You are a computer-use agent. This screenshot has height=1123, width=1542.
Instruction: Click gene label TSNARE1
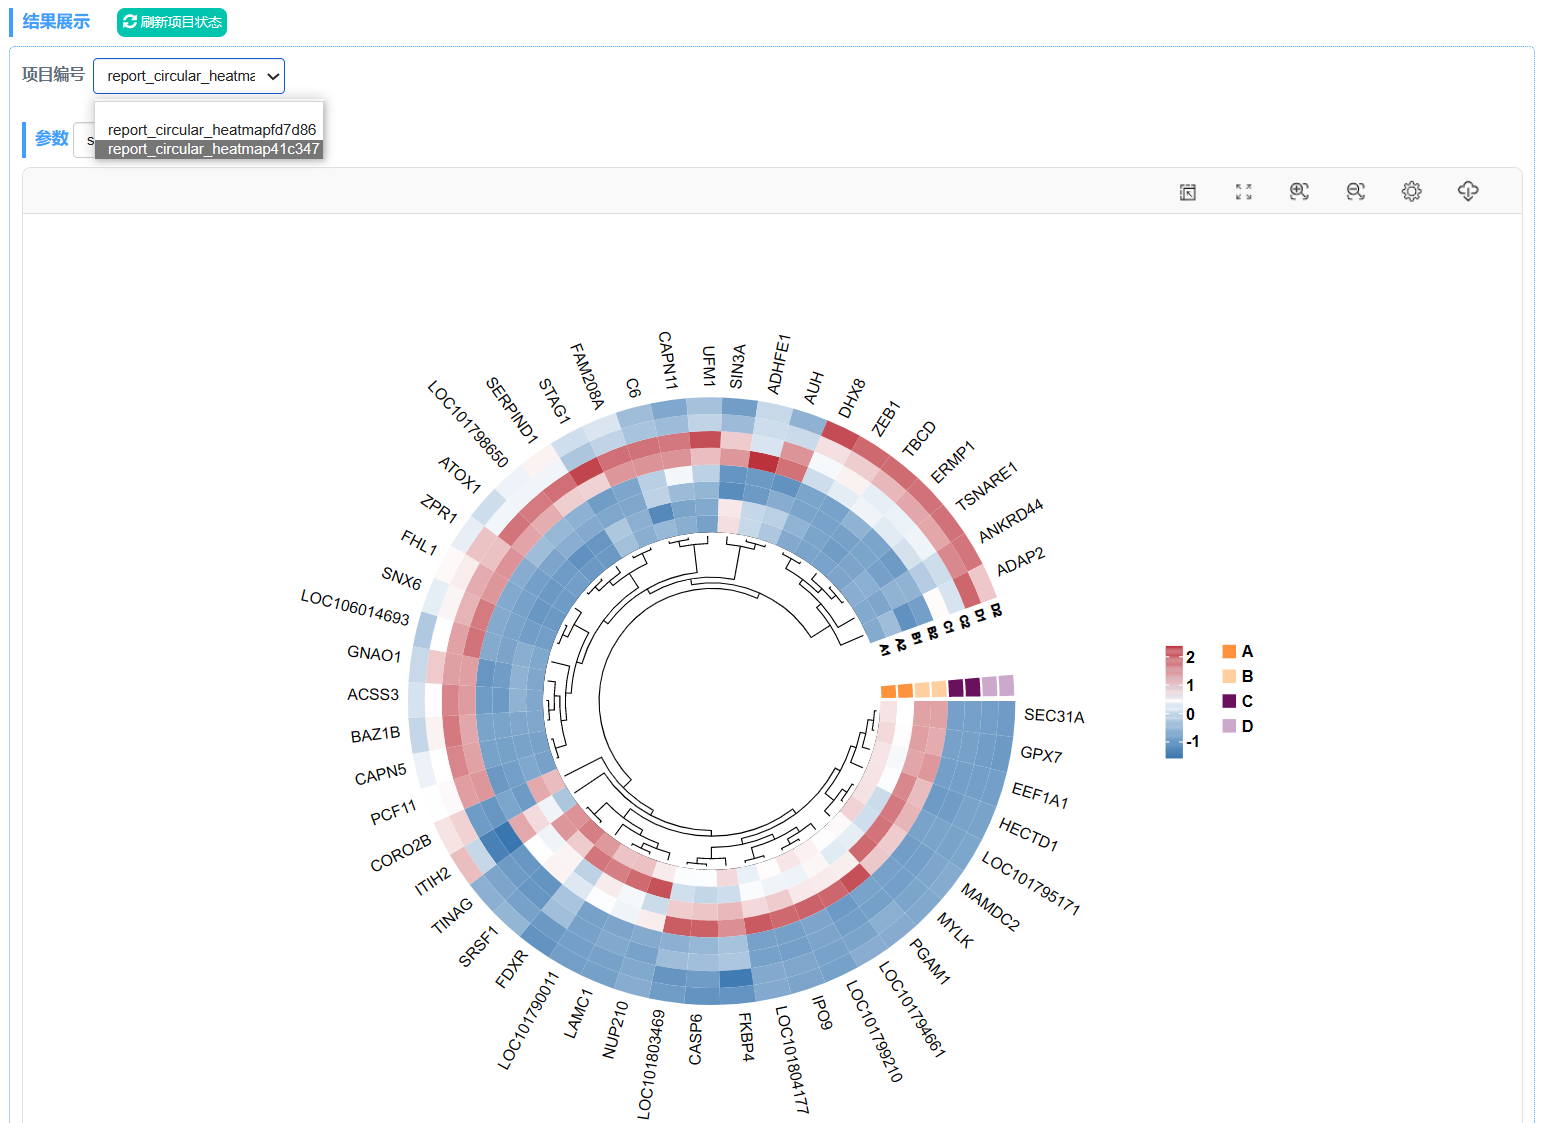[986, 486]
